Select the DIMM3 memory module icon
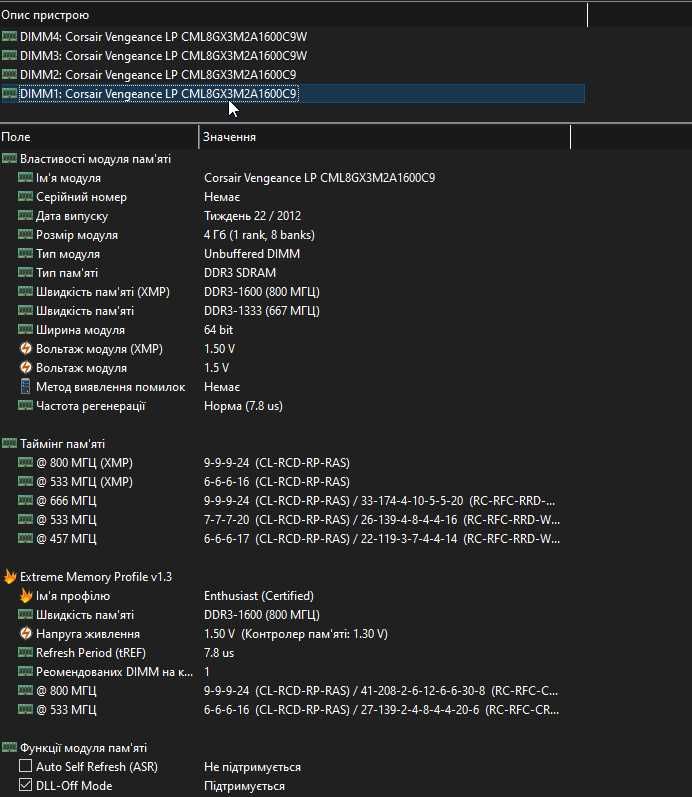 pos(9,55)
